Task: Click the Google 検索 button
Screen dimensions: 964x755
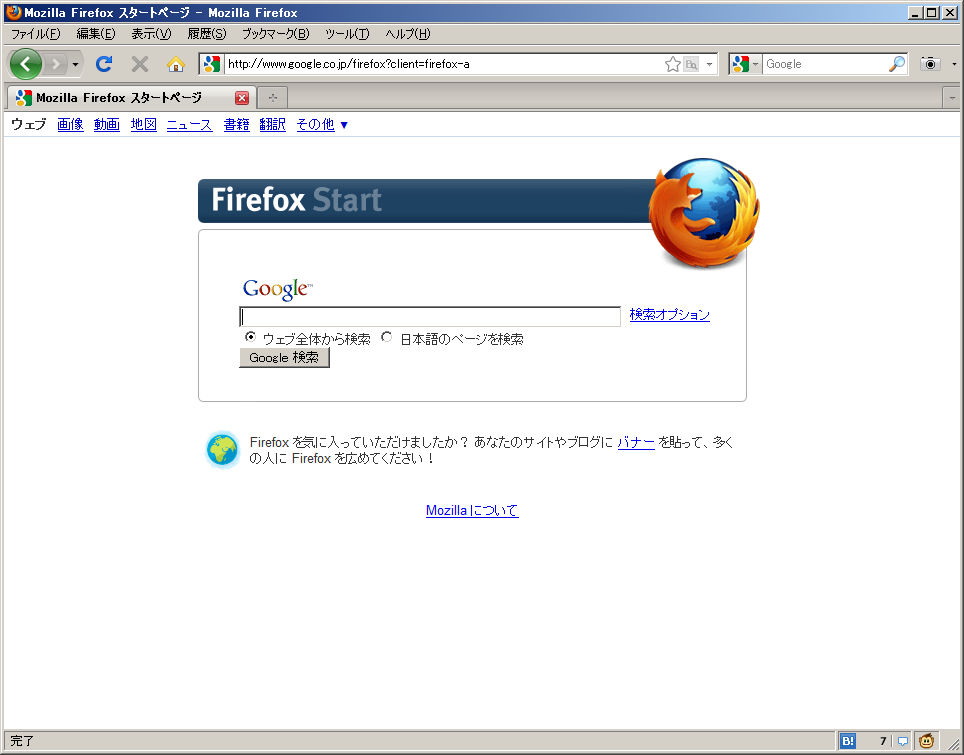Action: coord(284,358)
